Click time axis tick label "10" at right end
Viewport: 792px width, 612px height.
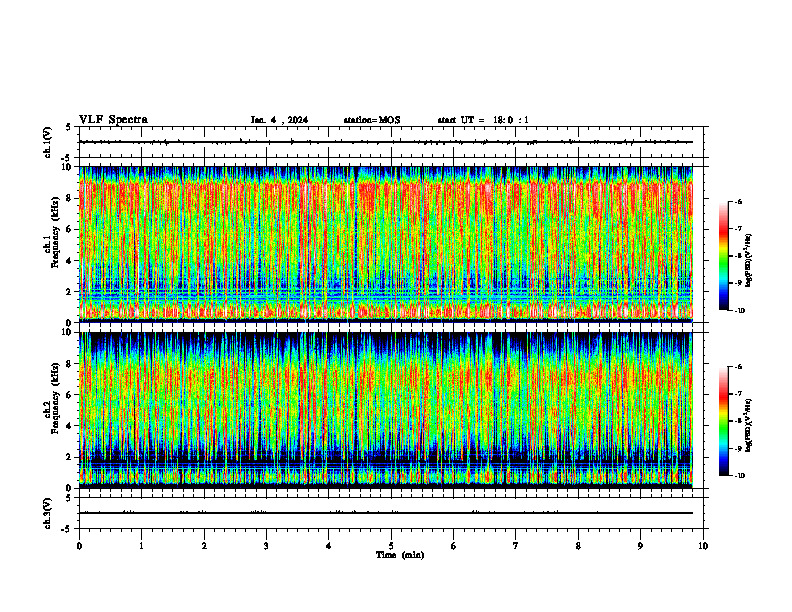click(x=703, y=546)
